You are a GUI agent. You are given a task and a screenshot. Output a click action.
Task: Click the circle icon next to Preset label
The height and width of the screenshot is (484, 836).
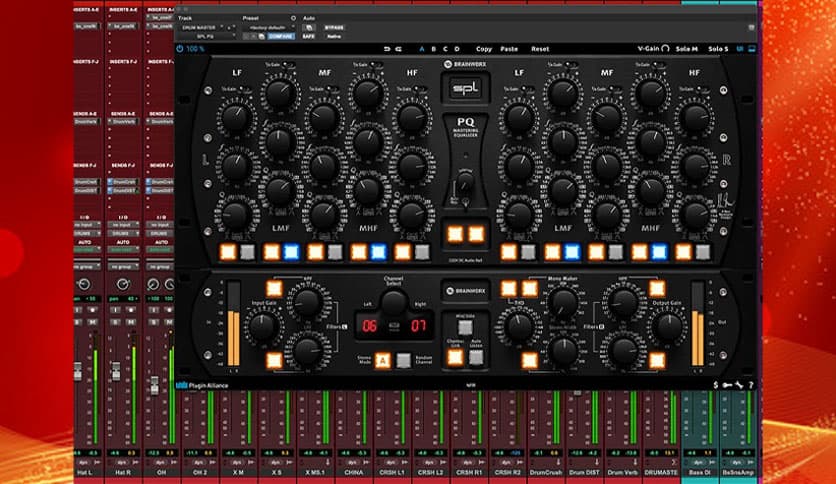point(293,18)
